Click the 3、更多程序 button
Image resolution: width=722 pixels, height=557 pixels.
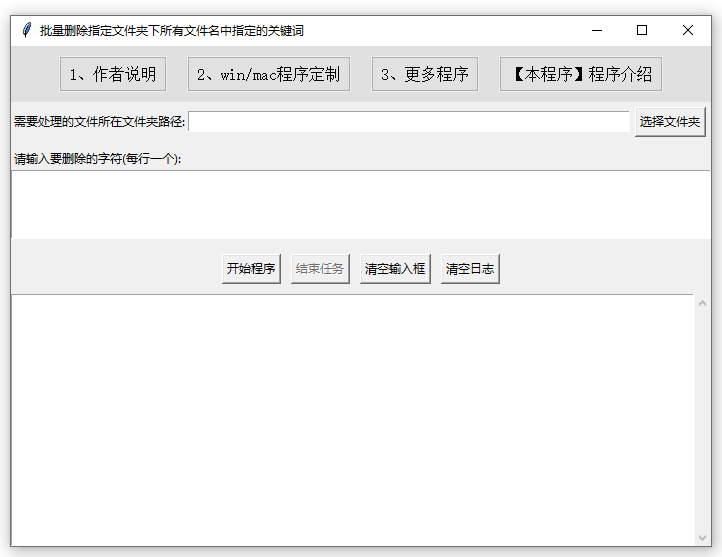point(425,74)
